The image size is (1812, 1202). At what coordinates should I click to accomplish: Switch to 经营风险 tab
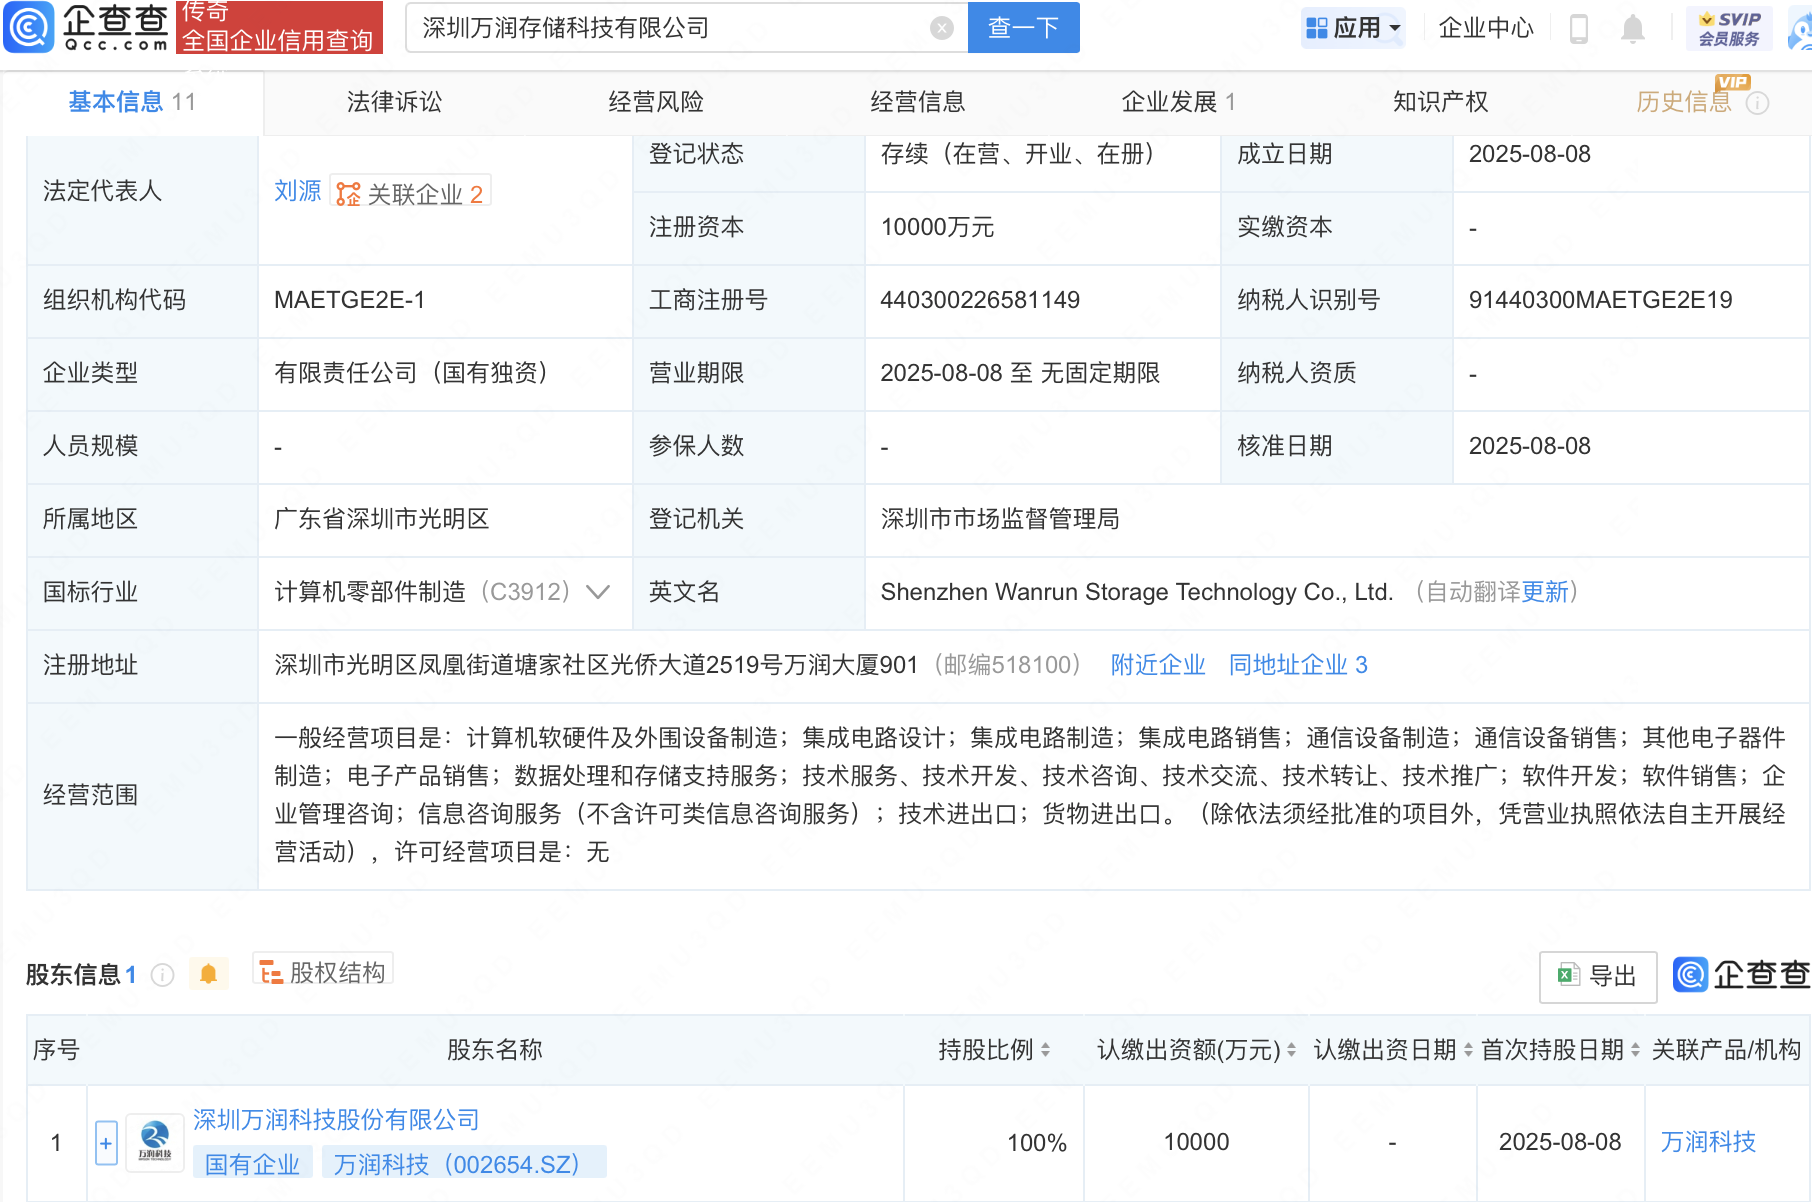point(656,102)
